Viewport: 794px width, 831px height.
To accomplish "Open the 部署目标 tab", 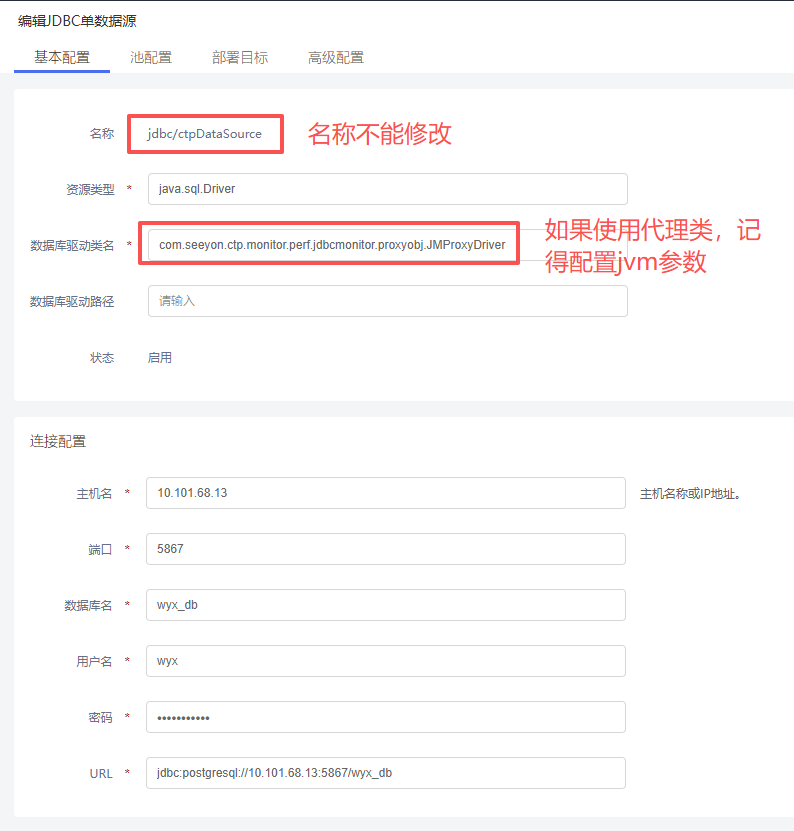I will [240, 57].
